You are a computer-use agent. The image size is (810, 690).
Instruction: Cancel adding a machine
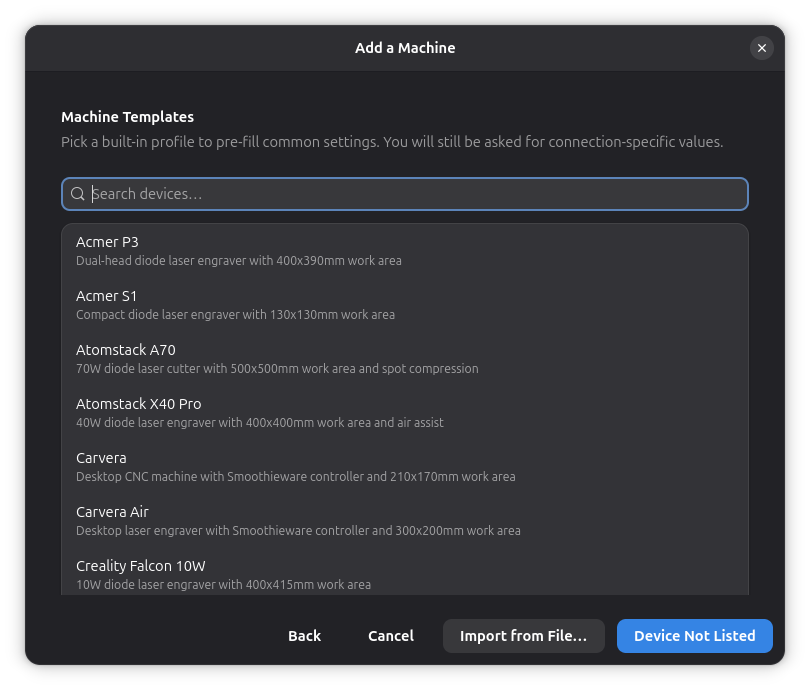tap(391, 636)
